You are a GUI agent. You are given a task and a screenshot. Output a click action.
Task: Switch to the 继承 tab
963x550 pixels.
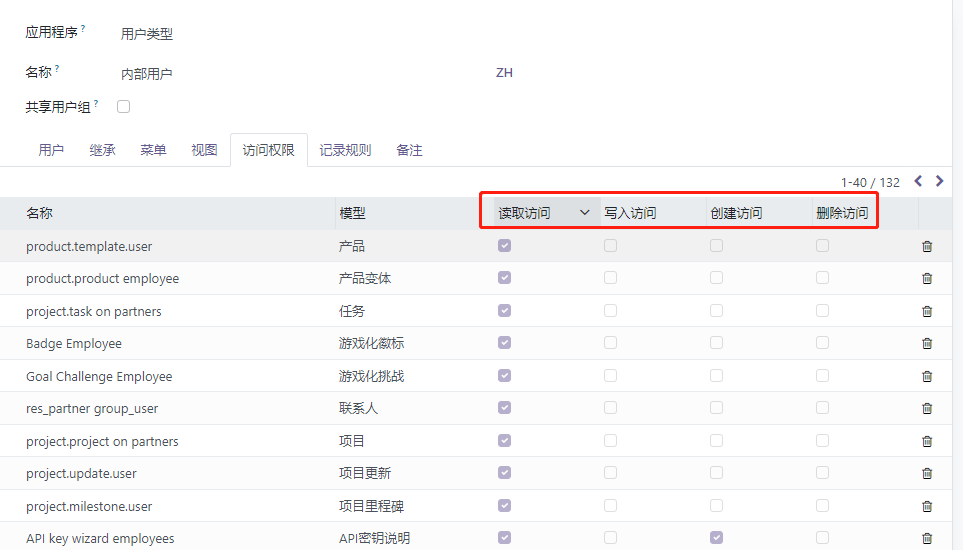(102, 150)
